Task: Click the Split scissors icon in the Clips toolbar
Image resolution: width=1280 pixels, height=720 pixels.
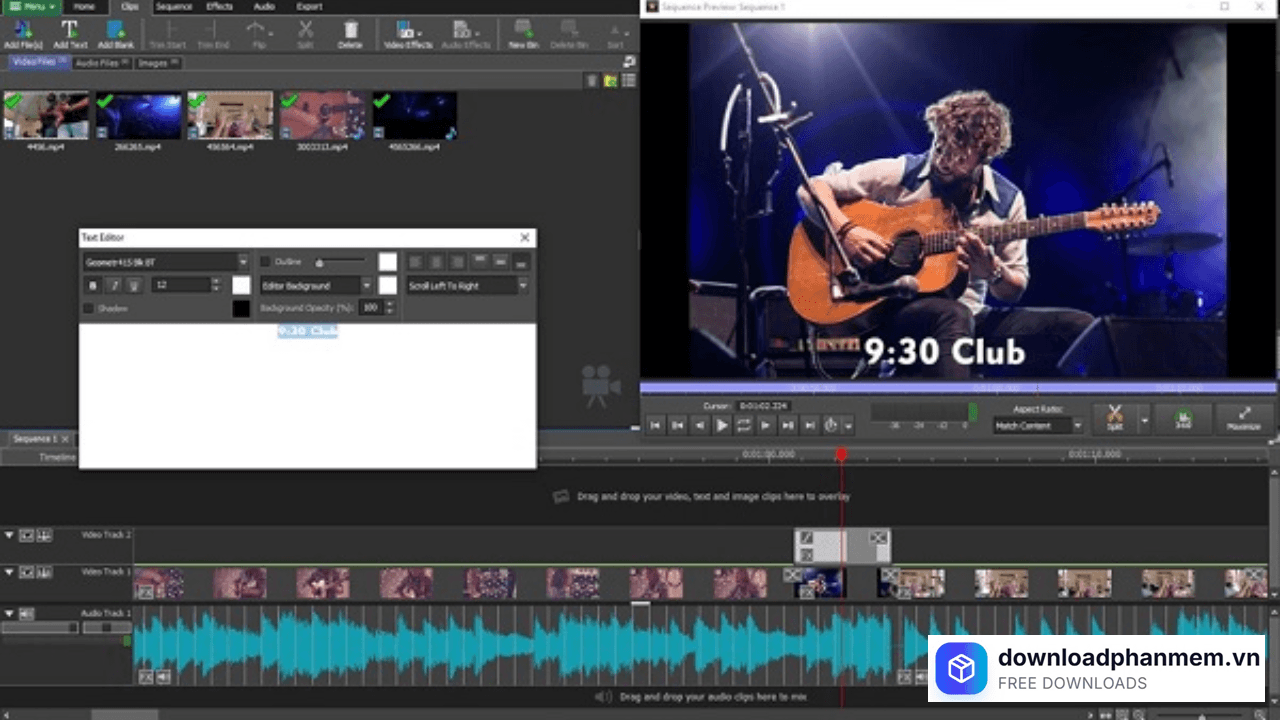Action: (305, 34)
